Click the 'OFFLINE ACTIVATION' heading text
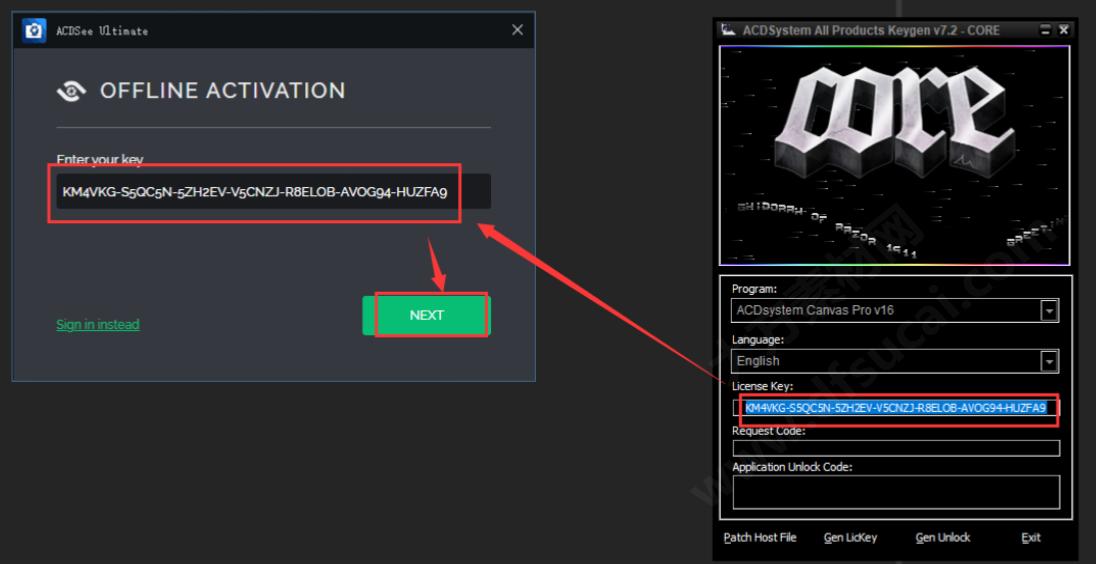 click(x=222, y=91)
